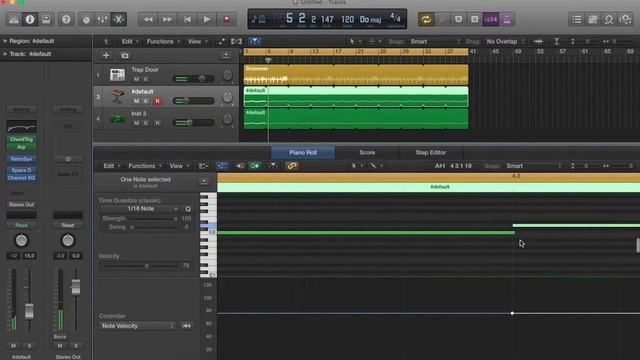Go to beginning of project
Viewport: 640px width, 360px height.
(187, 19)
